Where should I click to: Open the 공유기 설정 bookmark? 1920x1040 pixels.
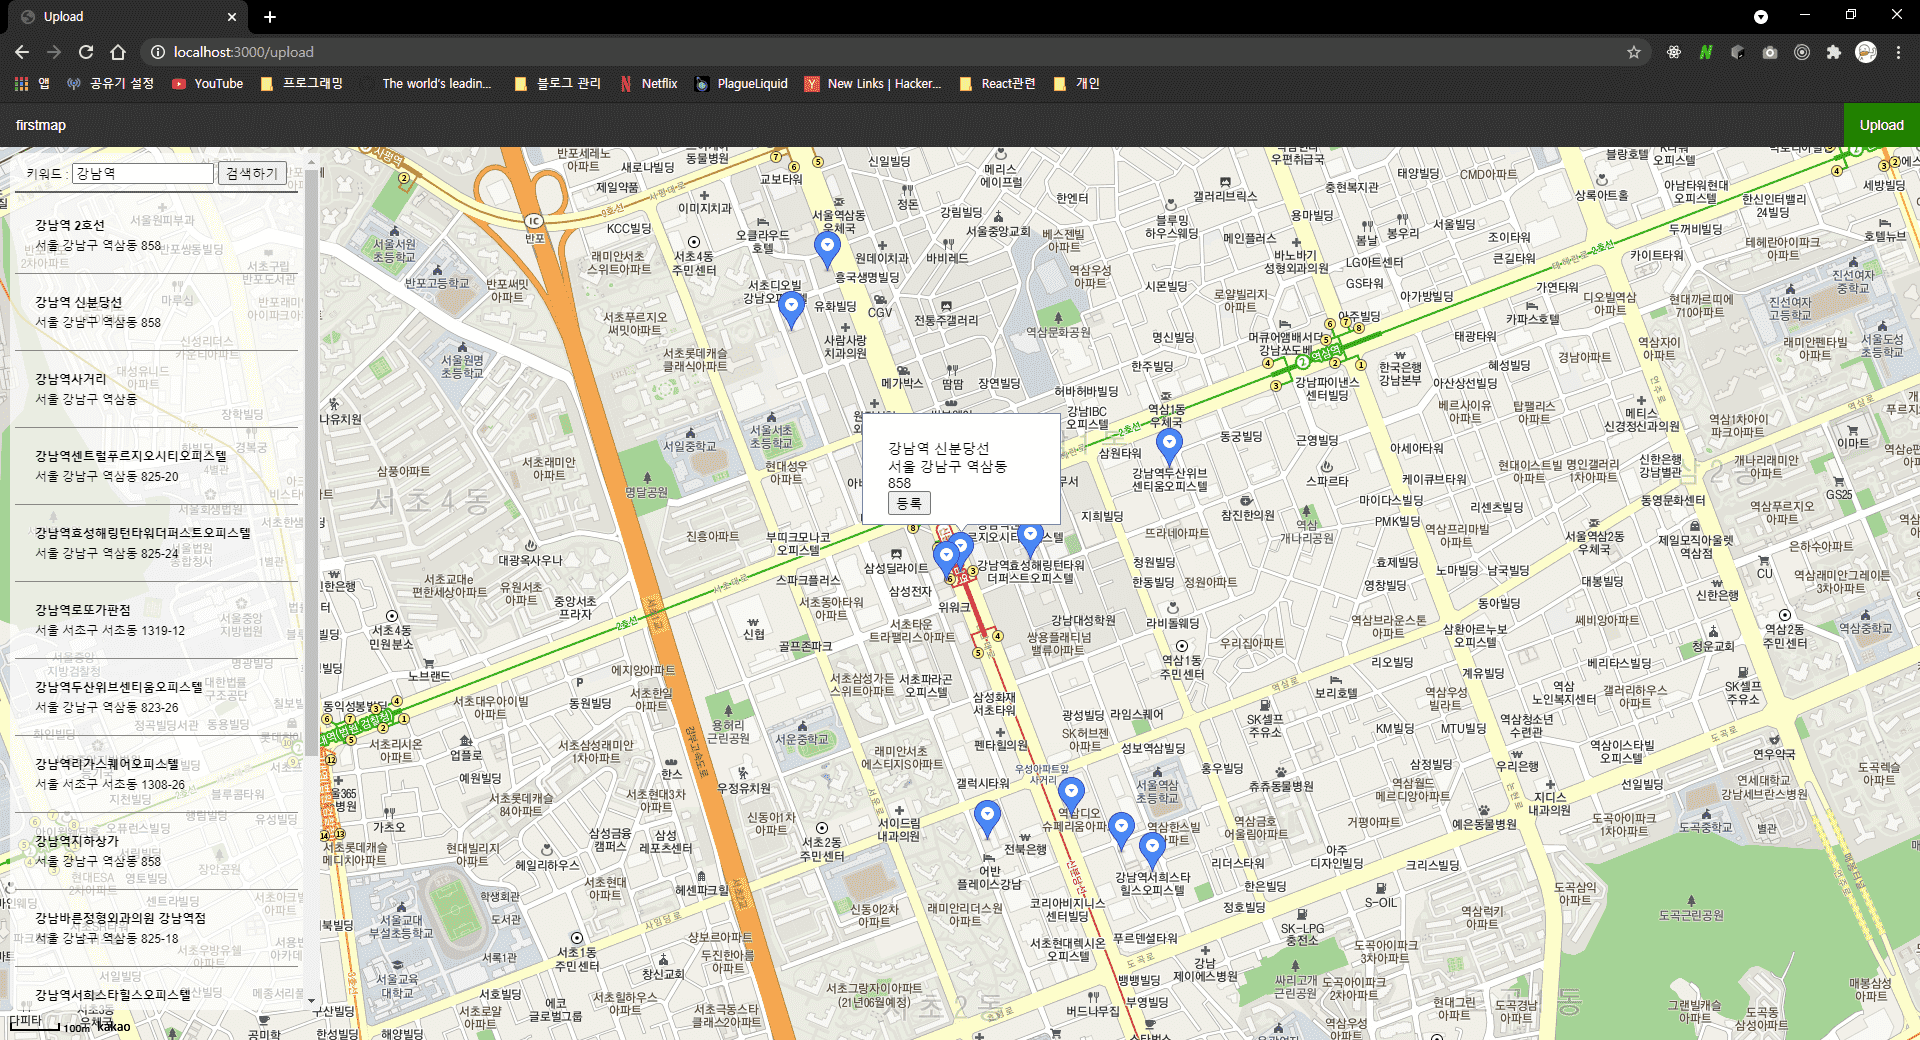coord(110,84)
